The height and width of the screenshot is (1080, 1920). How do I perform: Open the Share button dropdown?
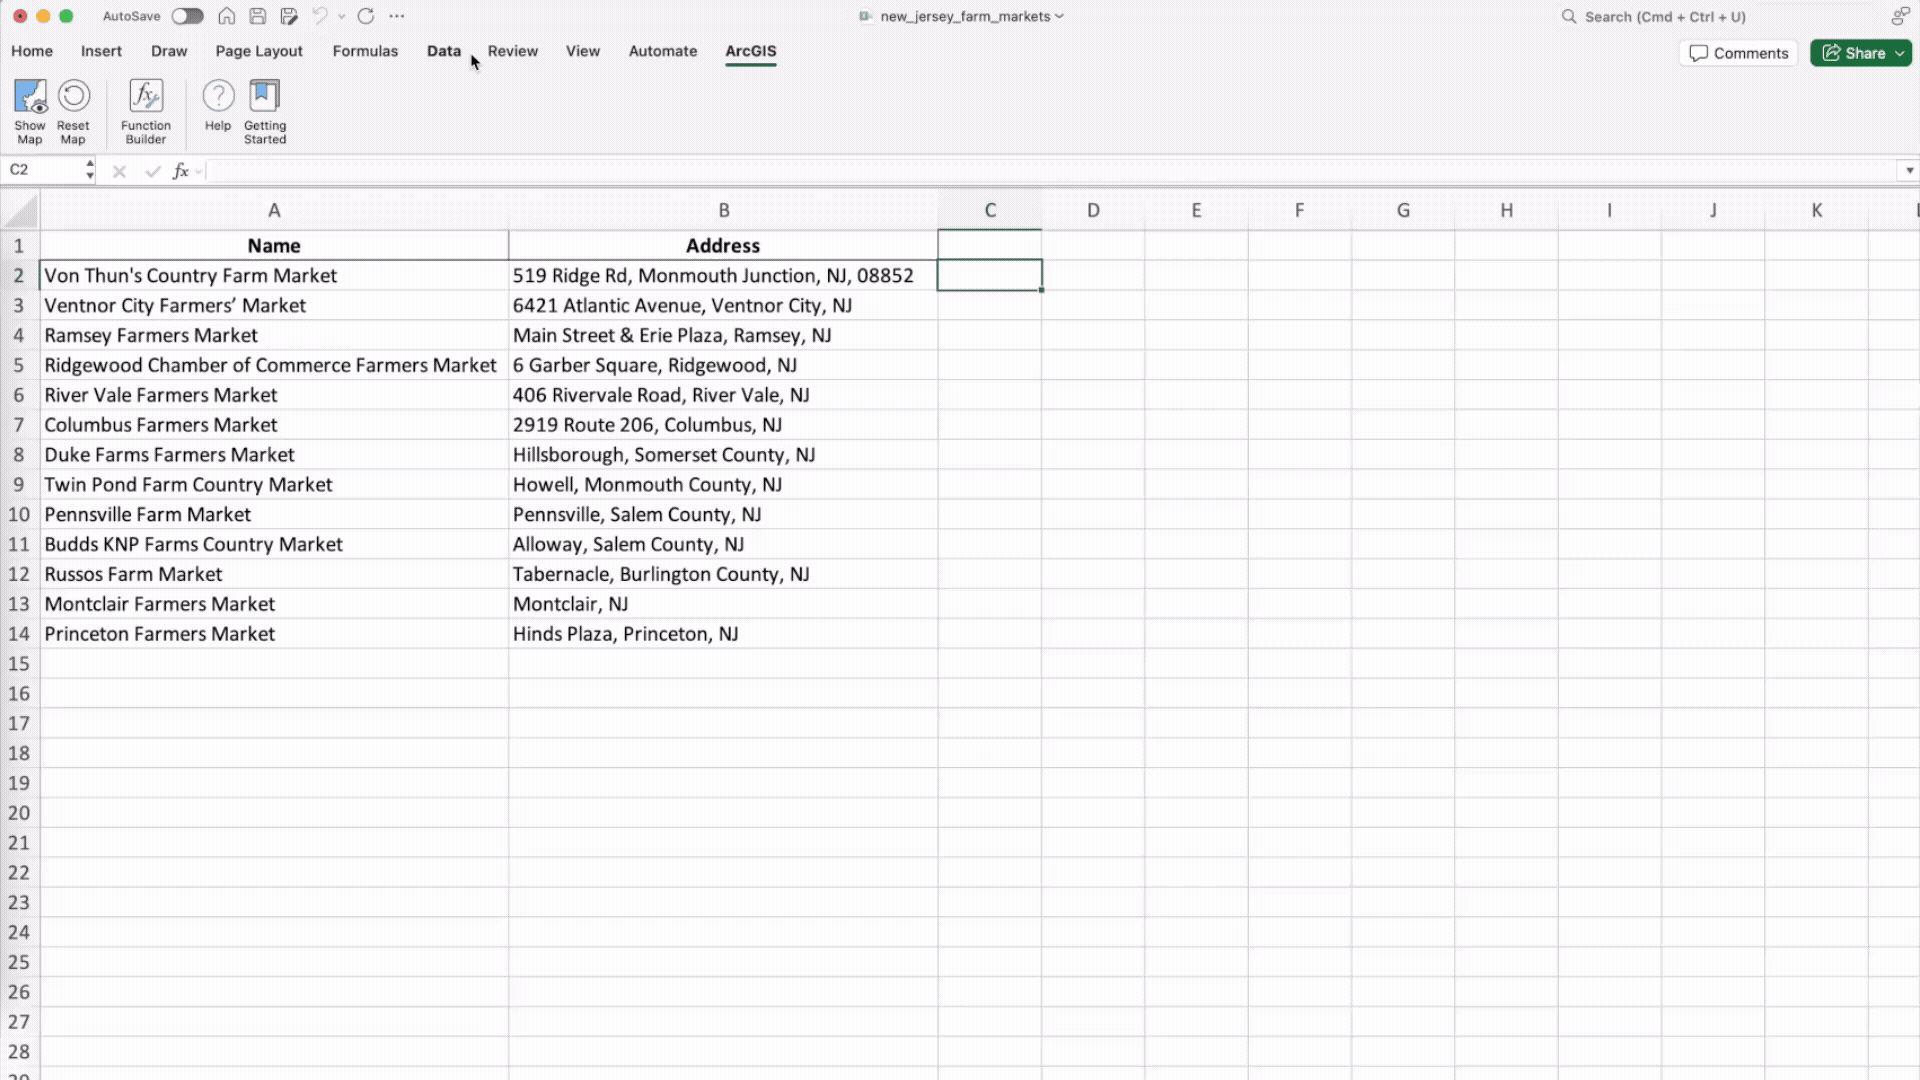pos(1899,53)
